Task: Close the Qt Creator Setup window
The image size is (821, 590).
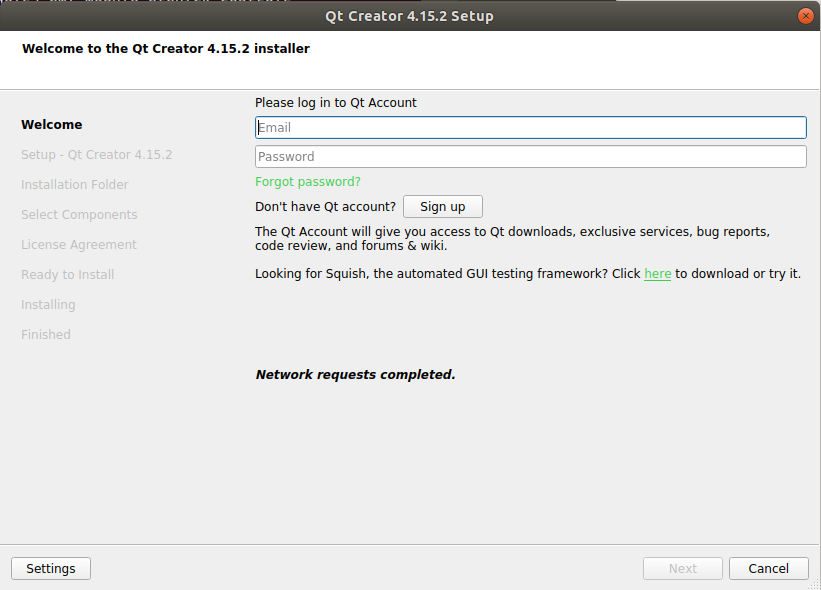Action: point(806,16)
